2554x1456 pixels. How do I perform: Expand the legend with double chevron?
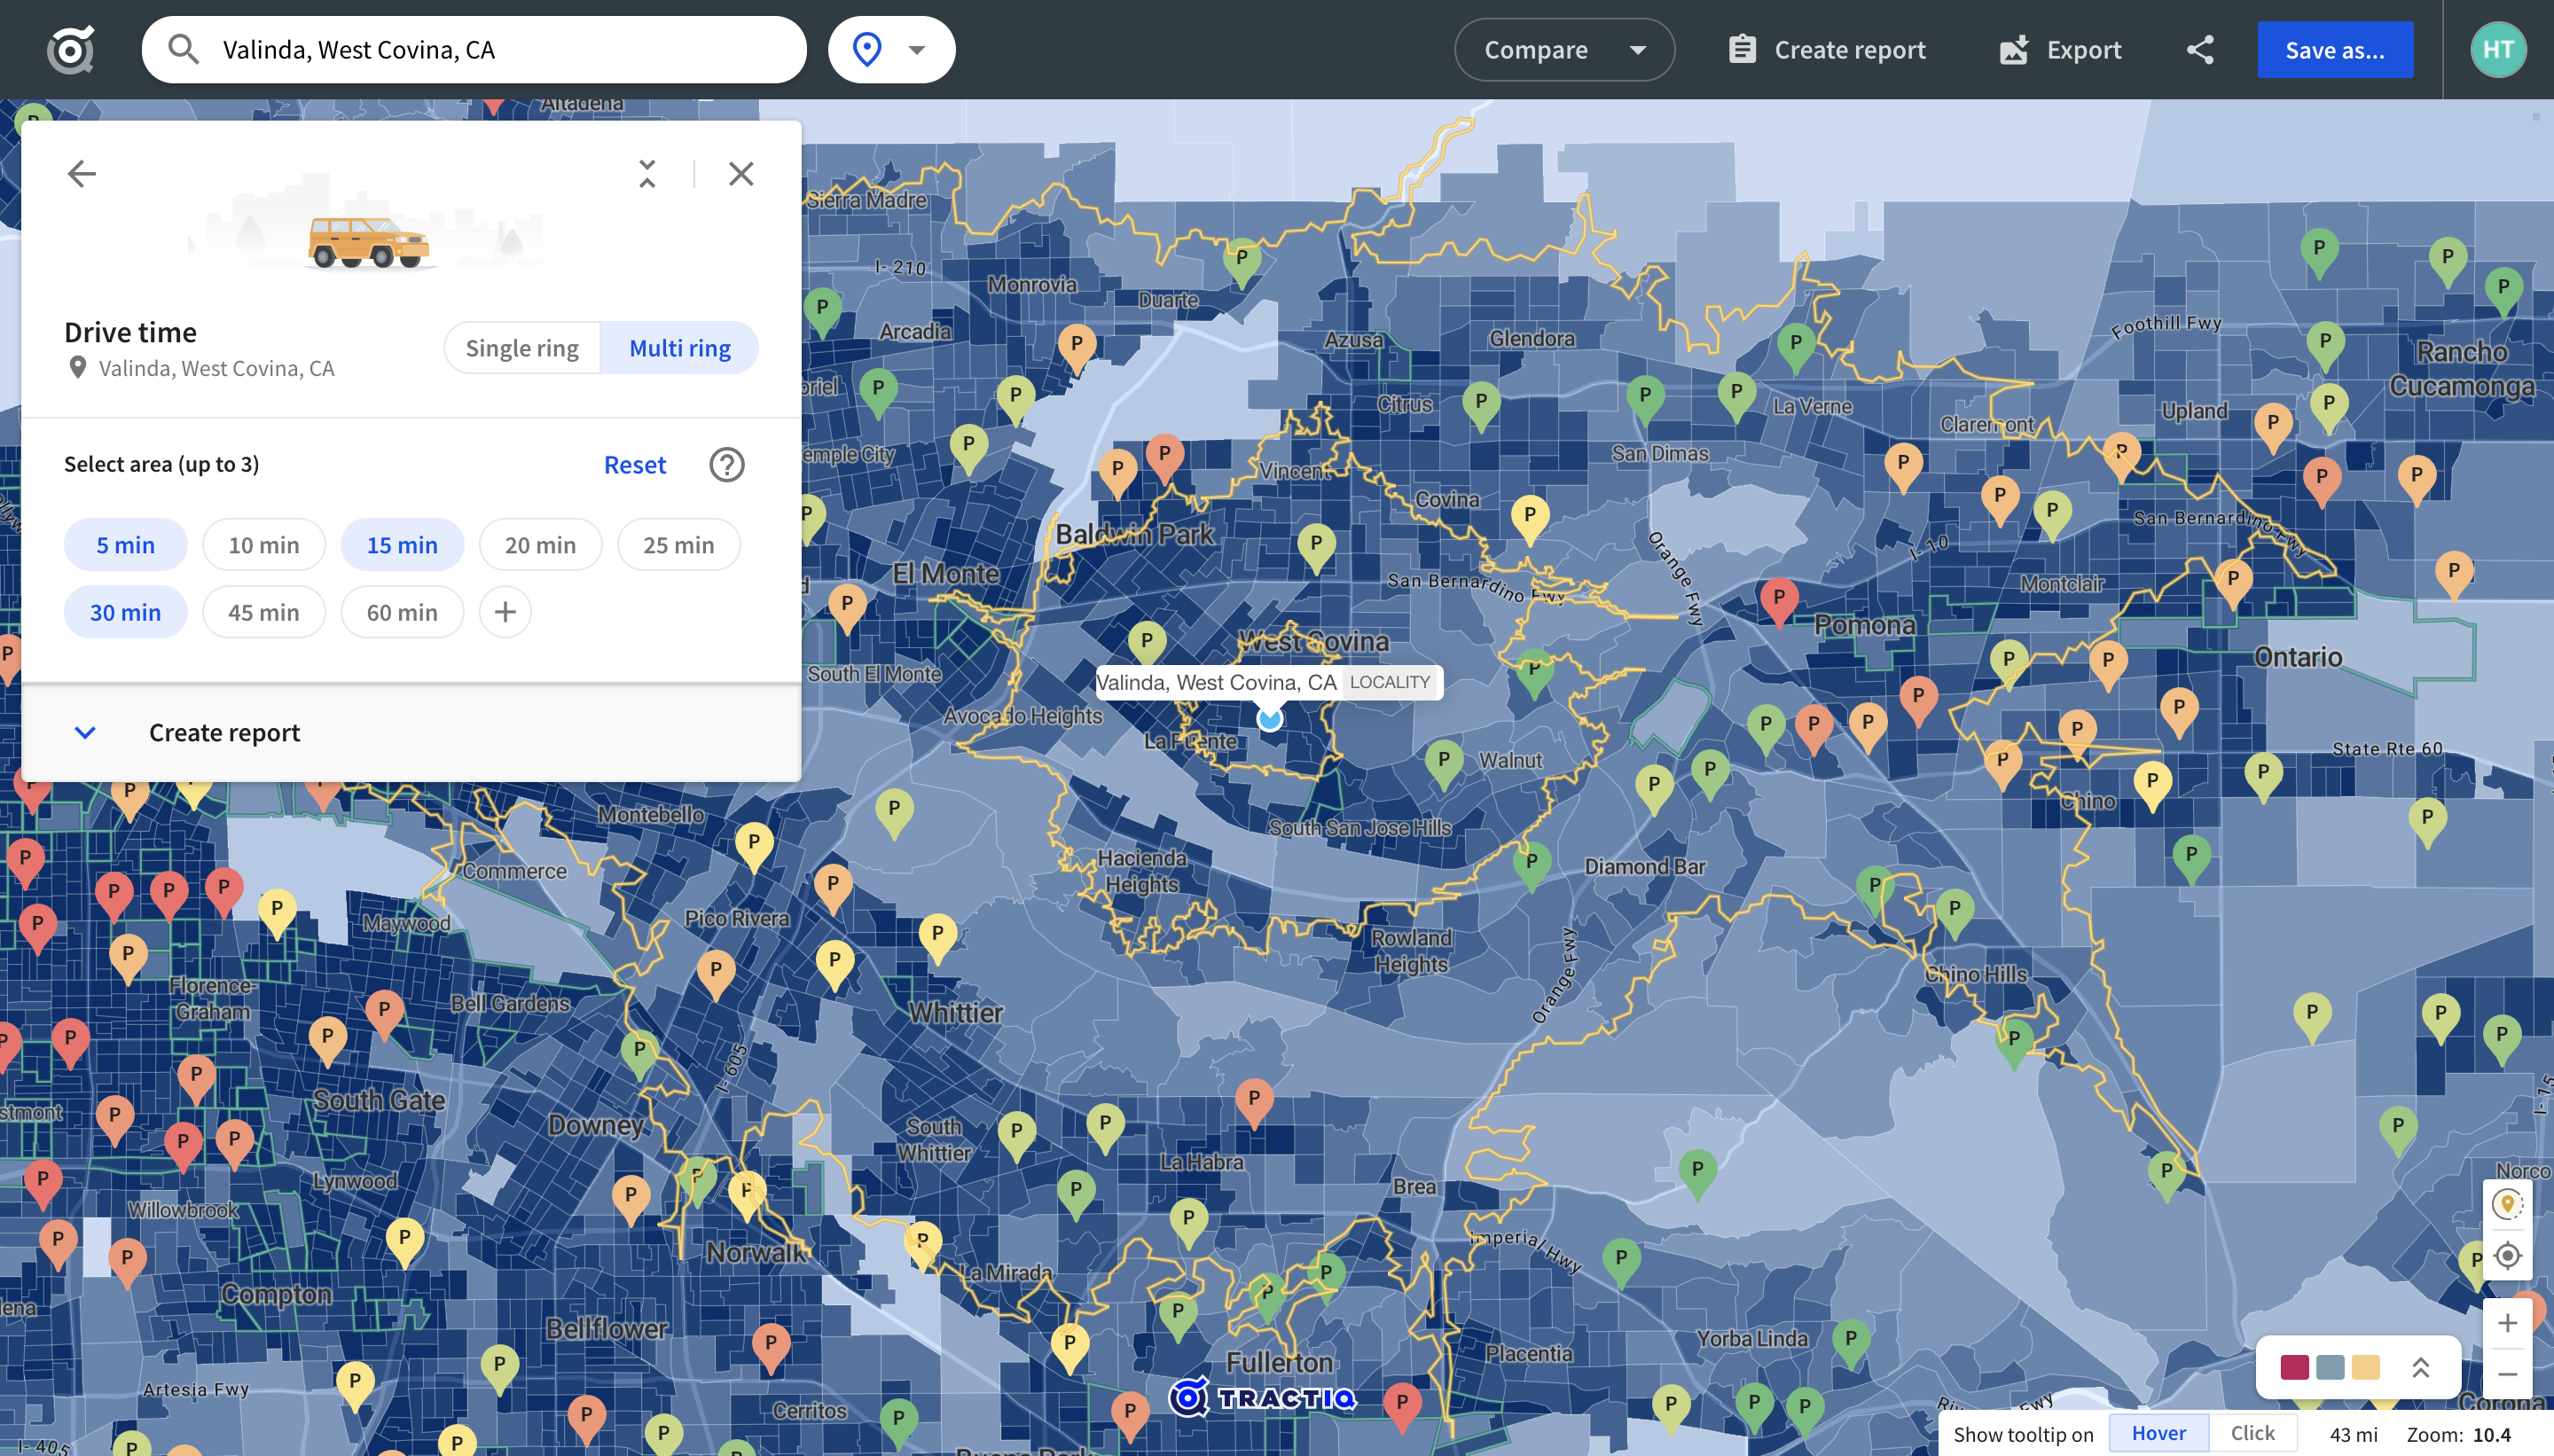point(2420,1367)
